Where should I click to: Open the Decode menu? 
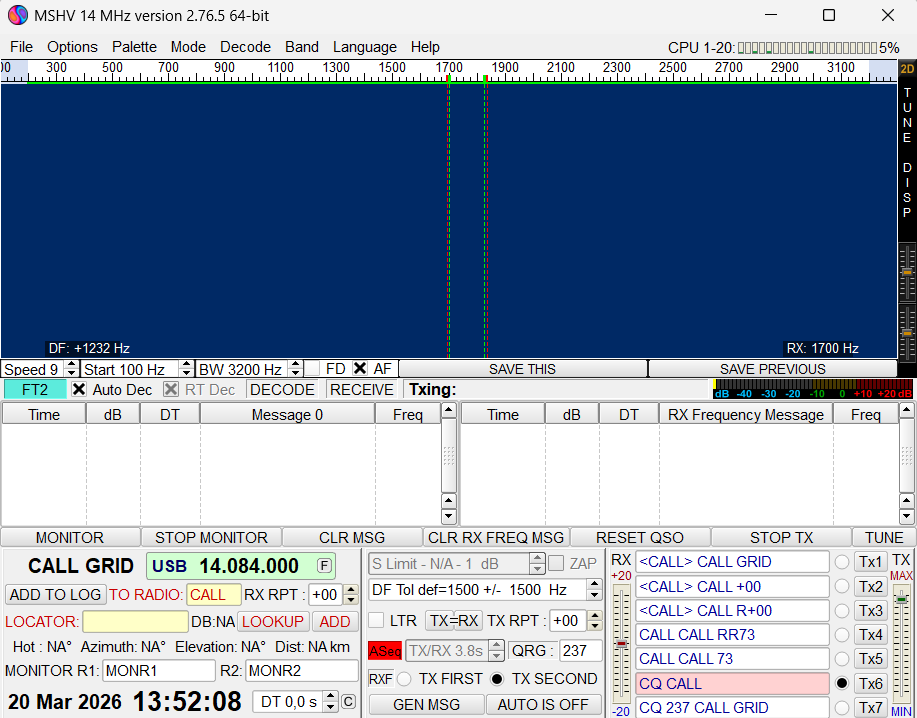click(245, 47)
